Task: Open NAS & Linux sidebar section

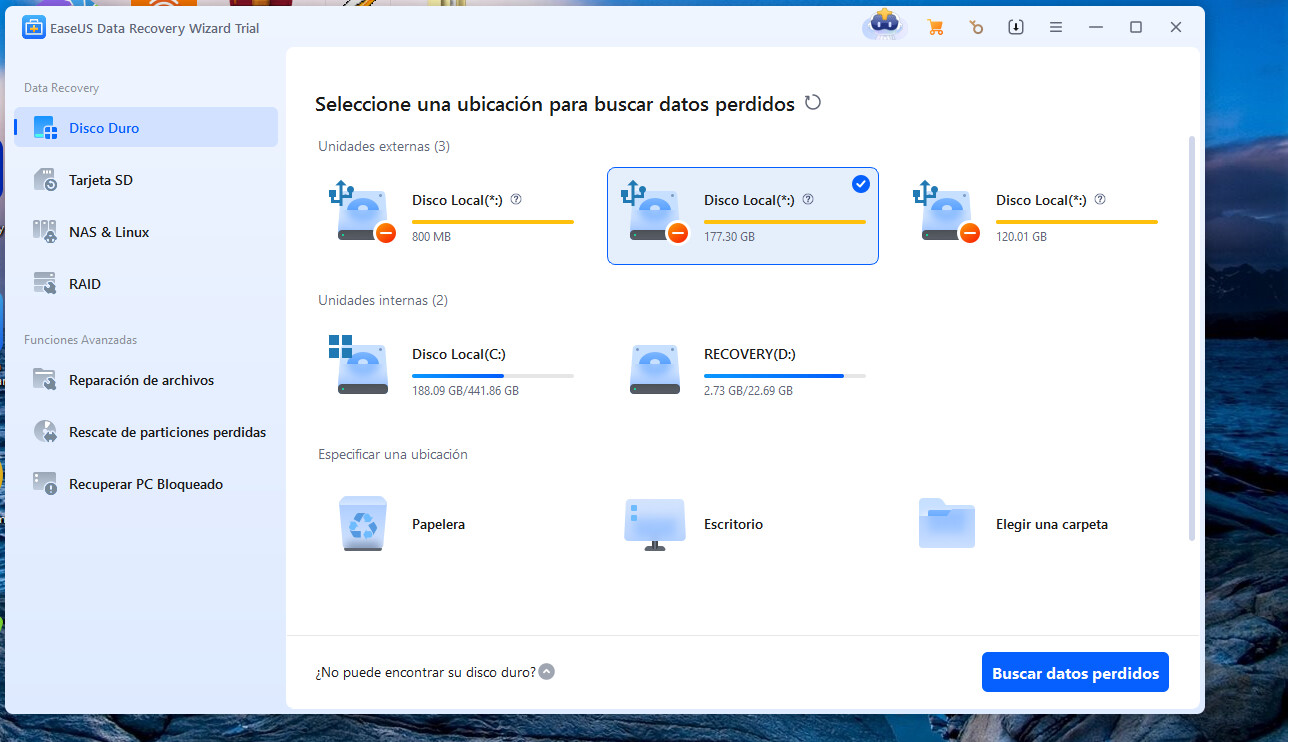Action: (x=108, y=232)
